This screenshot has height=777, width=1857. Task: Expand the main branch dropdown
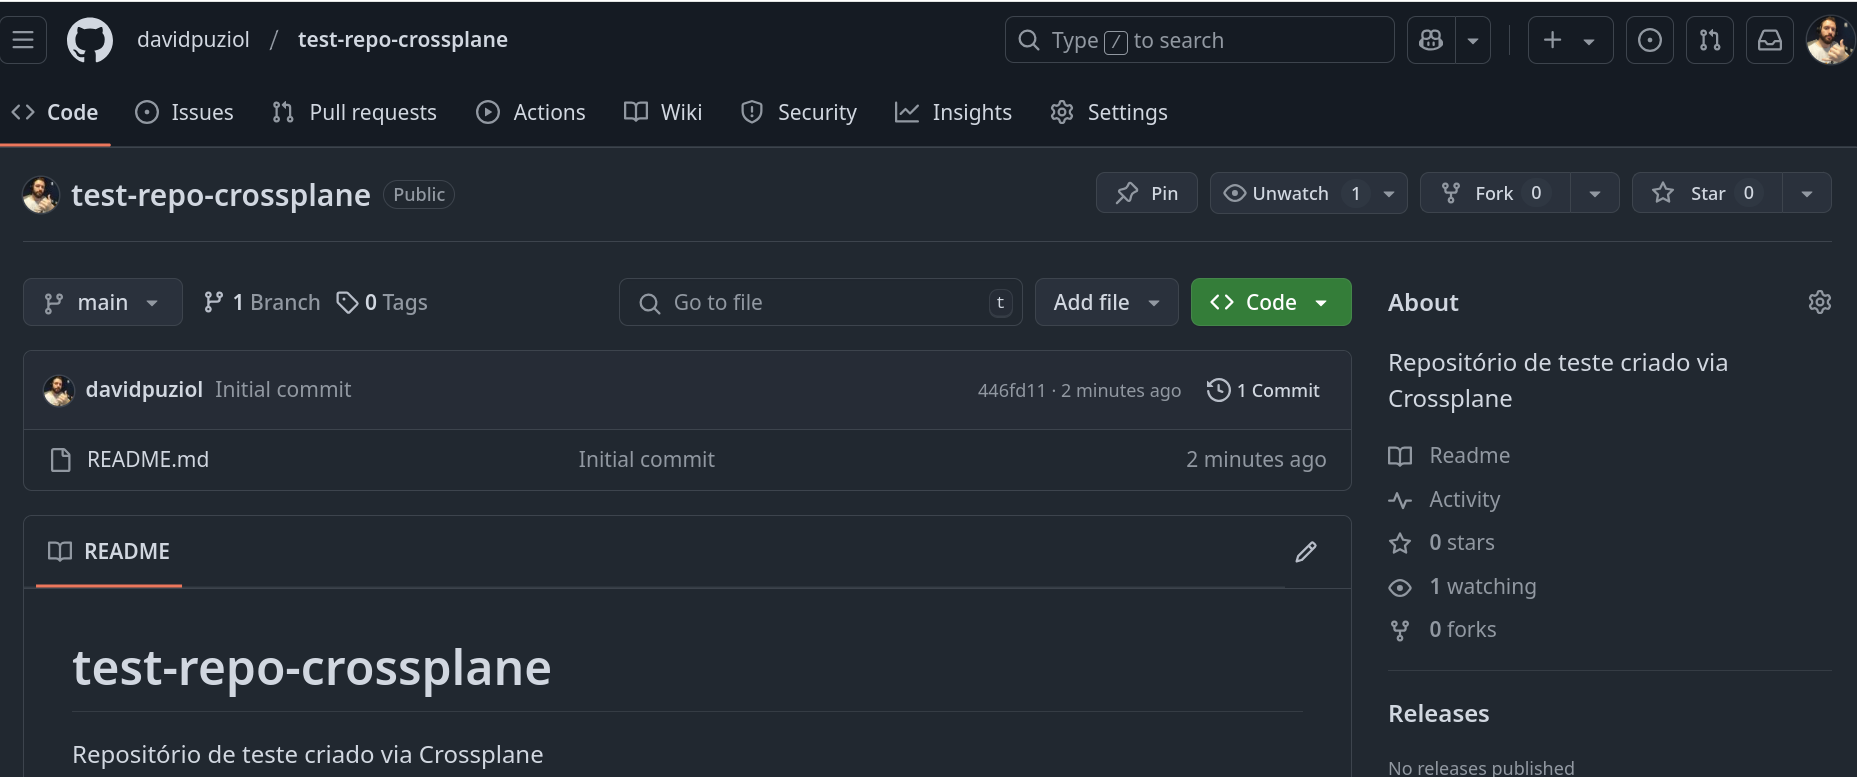pyautogui.click(x=102, y=302)
